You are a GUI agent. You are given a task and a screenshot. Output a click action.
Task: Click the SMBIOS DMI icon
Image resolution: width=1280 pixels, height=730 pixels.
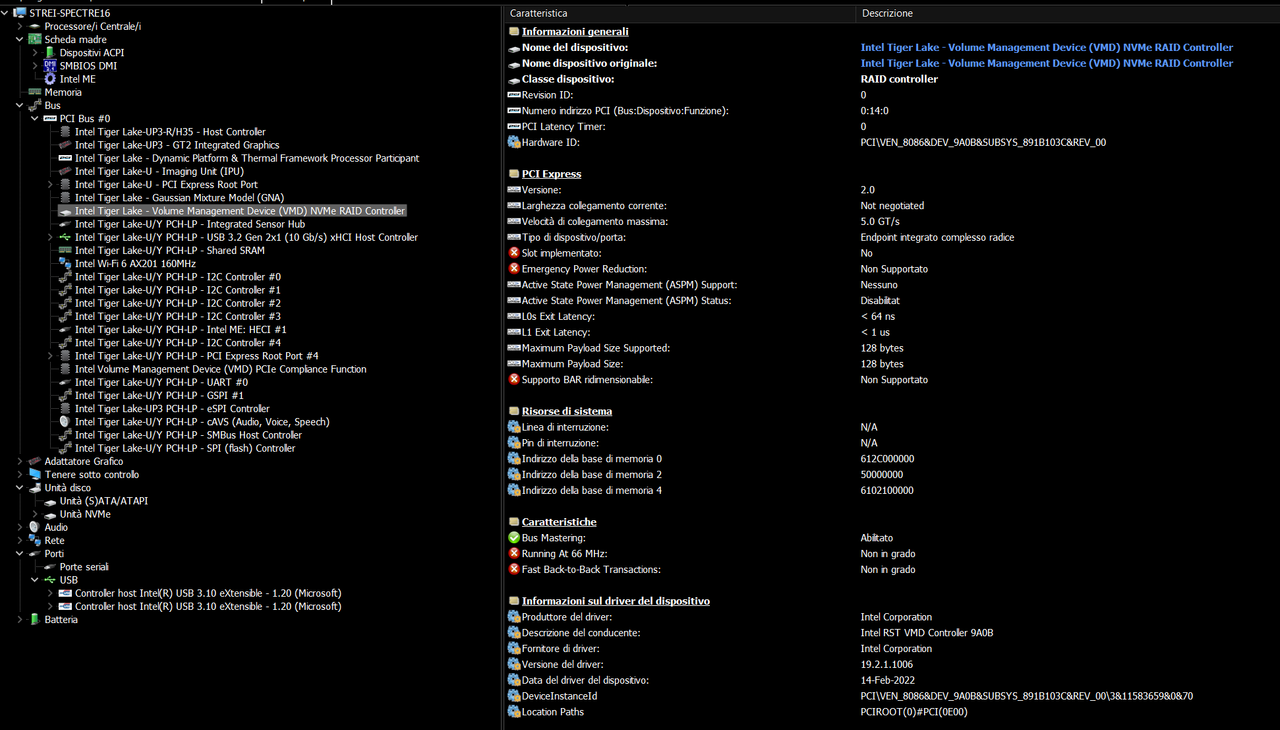coord(50,65)
